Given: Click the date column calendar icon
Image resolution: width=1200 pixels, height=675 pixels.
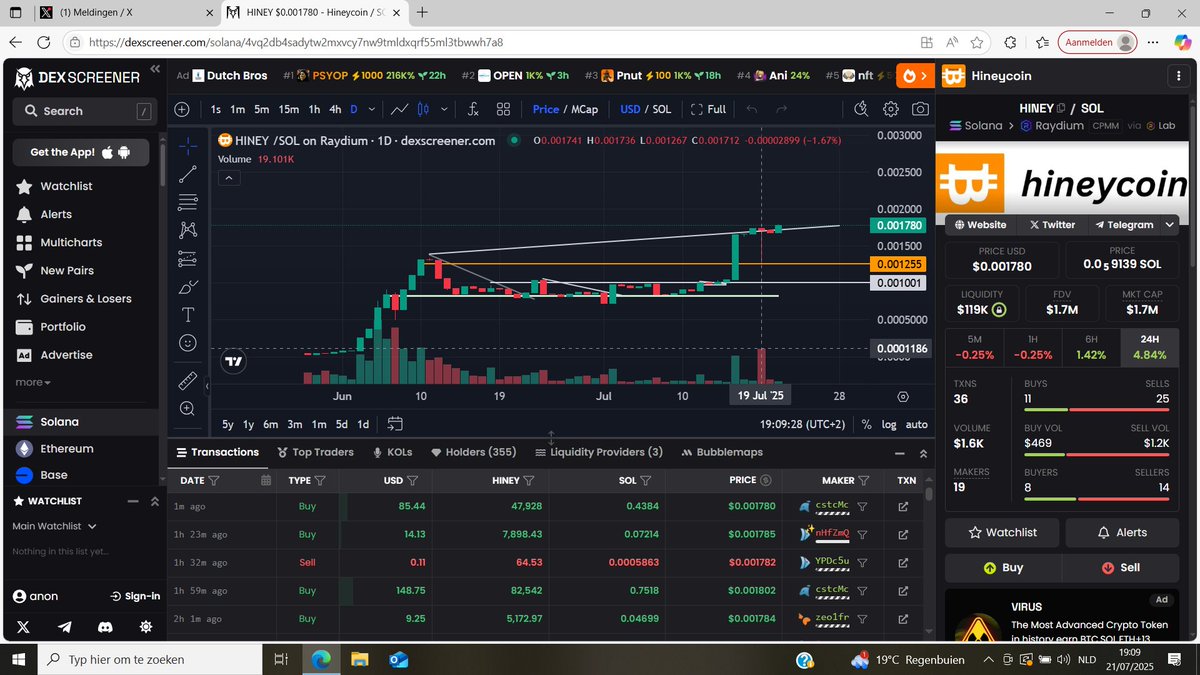Looking at the screenshot, I should (x=265, y=480).
